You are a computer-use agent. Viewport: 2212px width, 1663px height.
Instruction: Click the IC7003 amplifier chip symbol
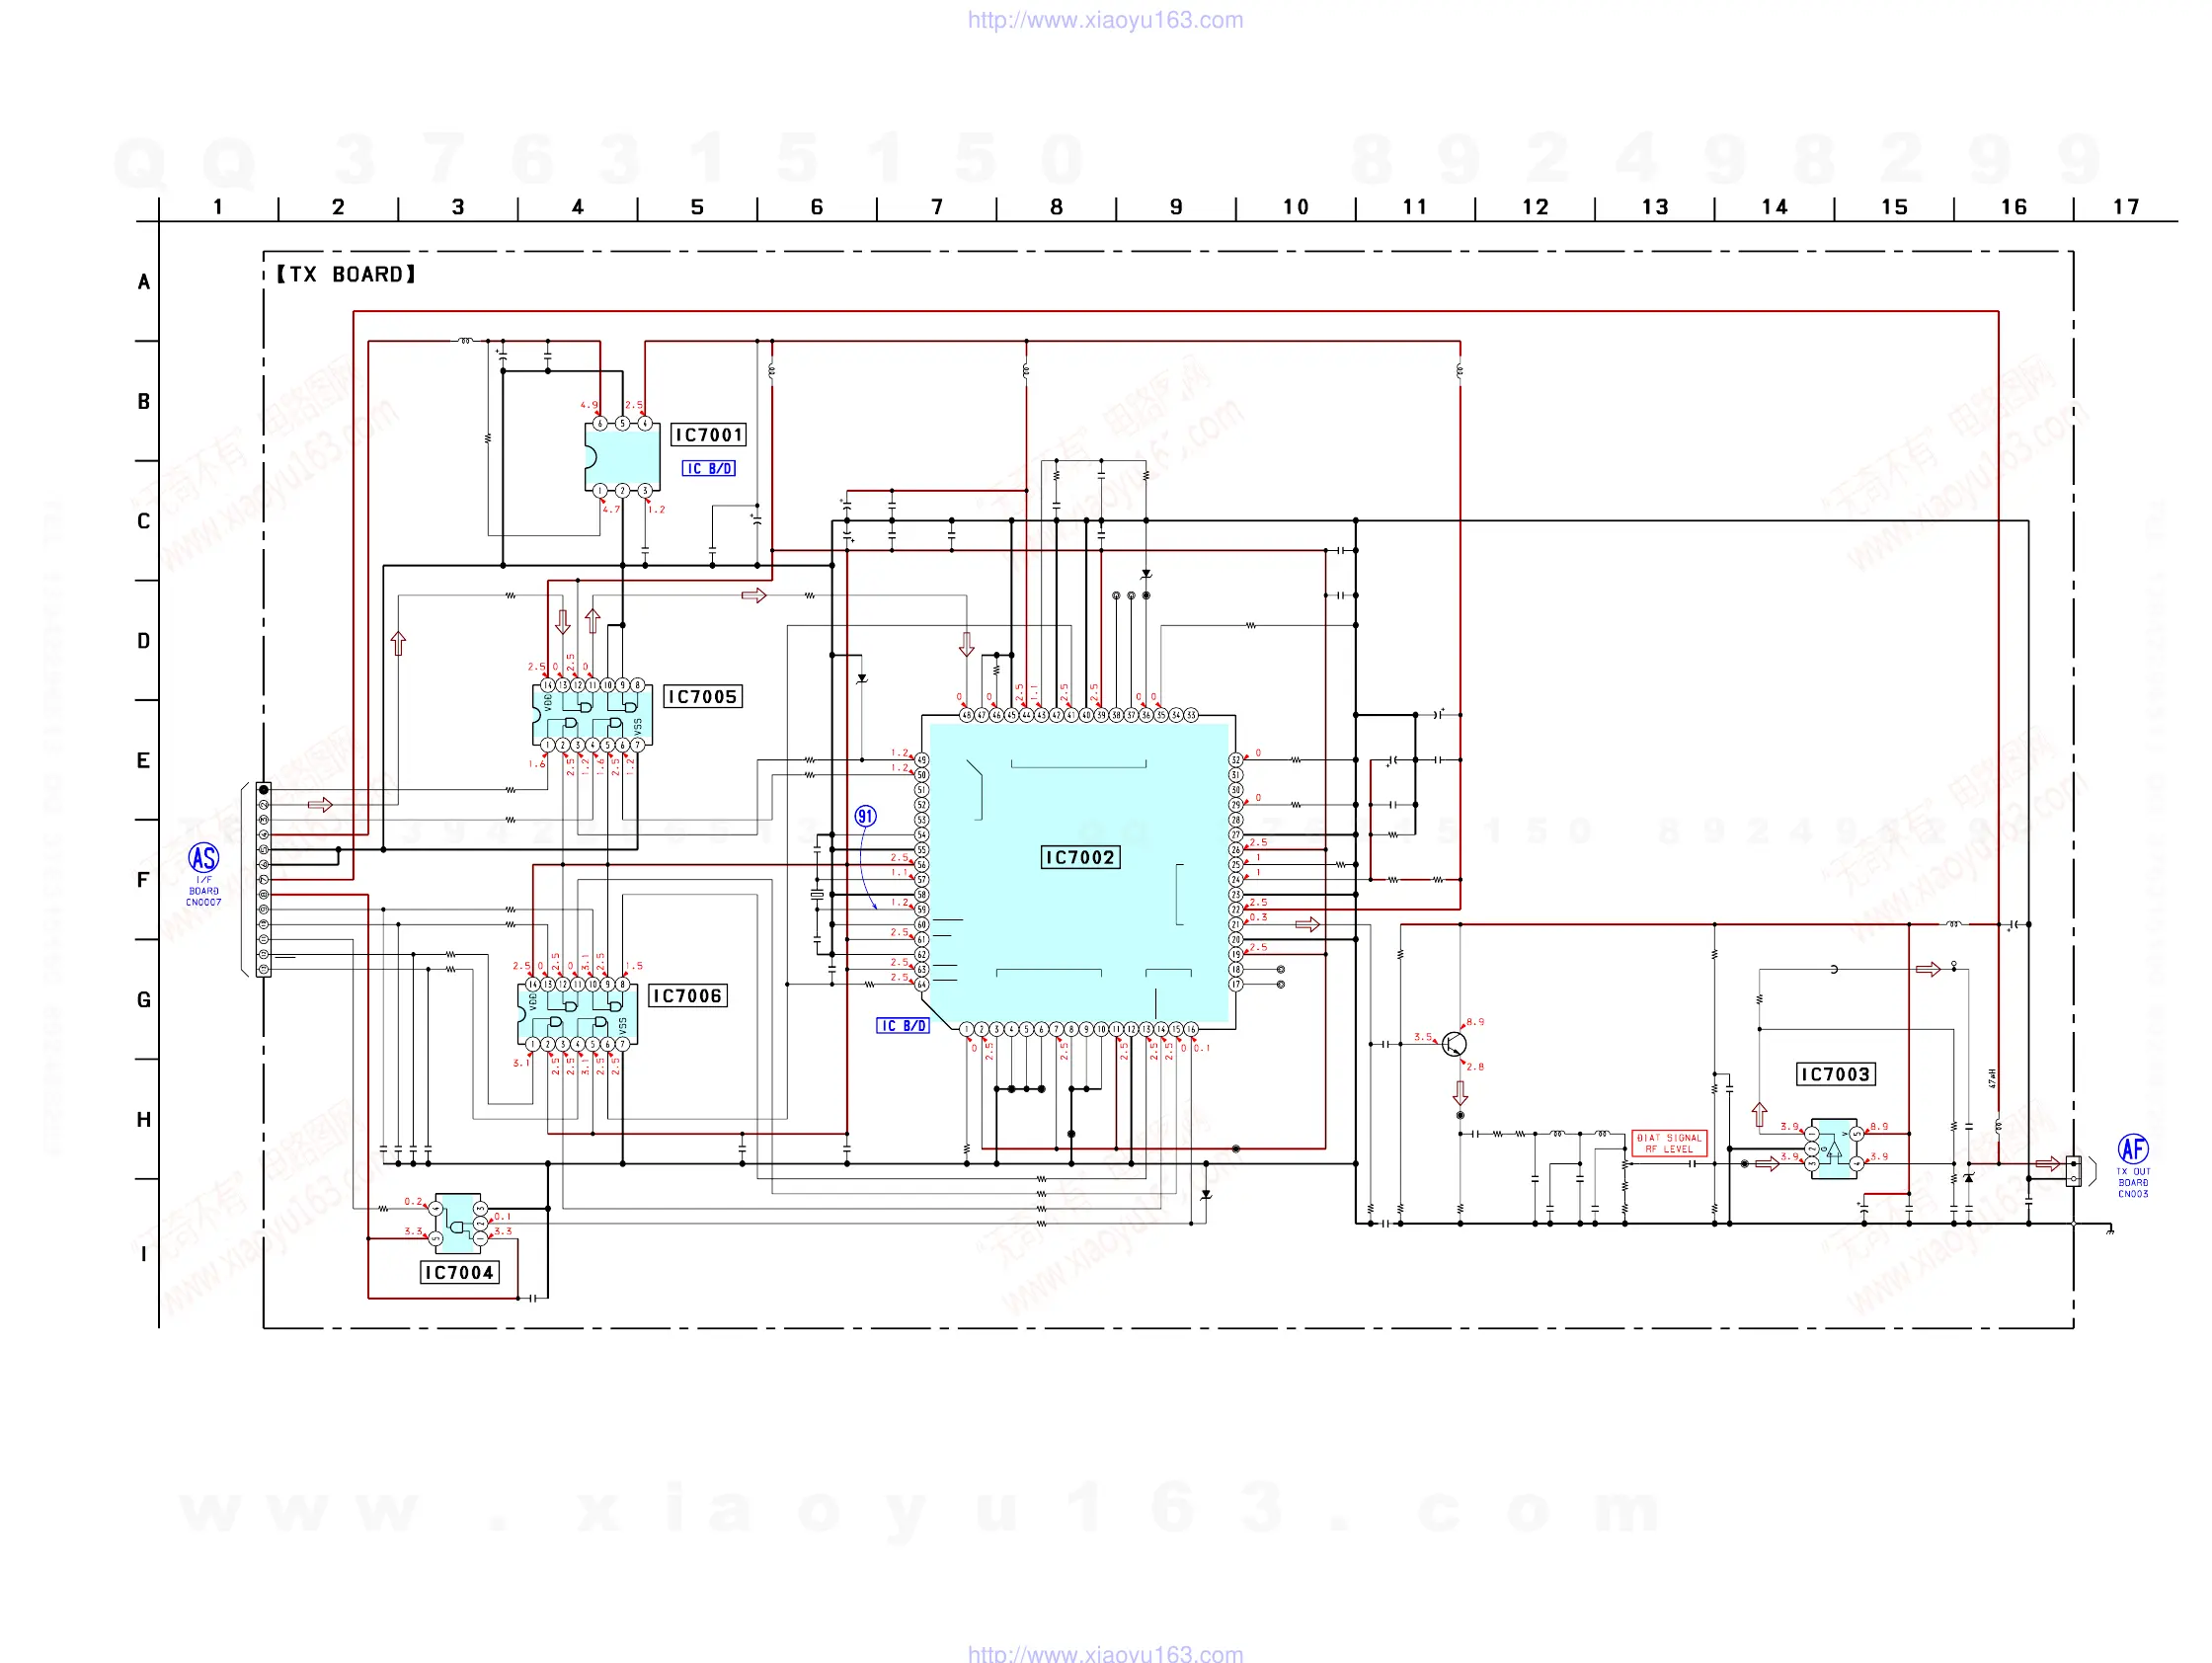tap(1833, 1148)
